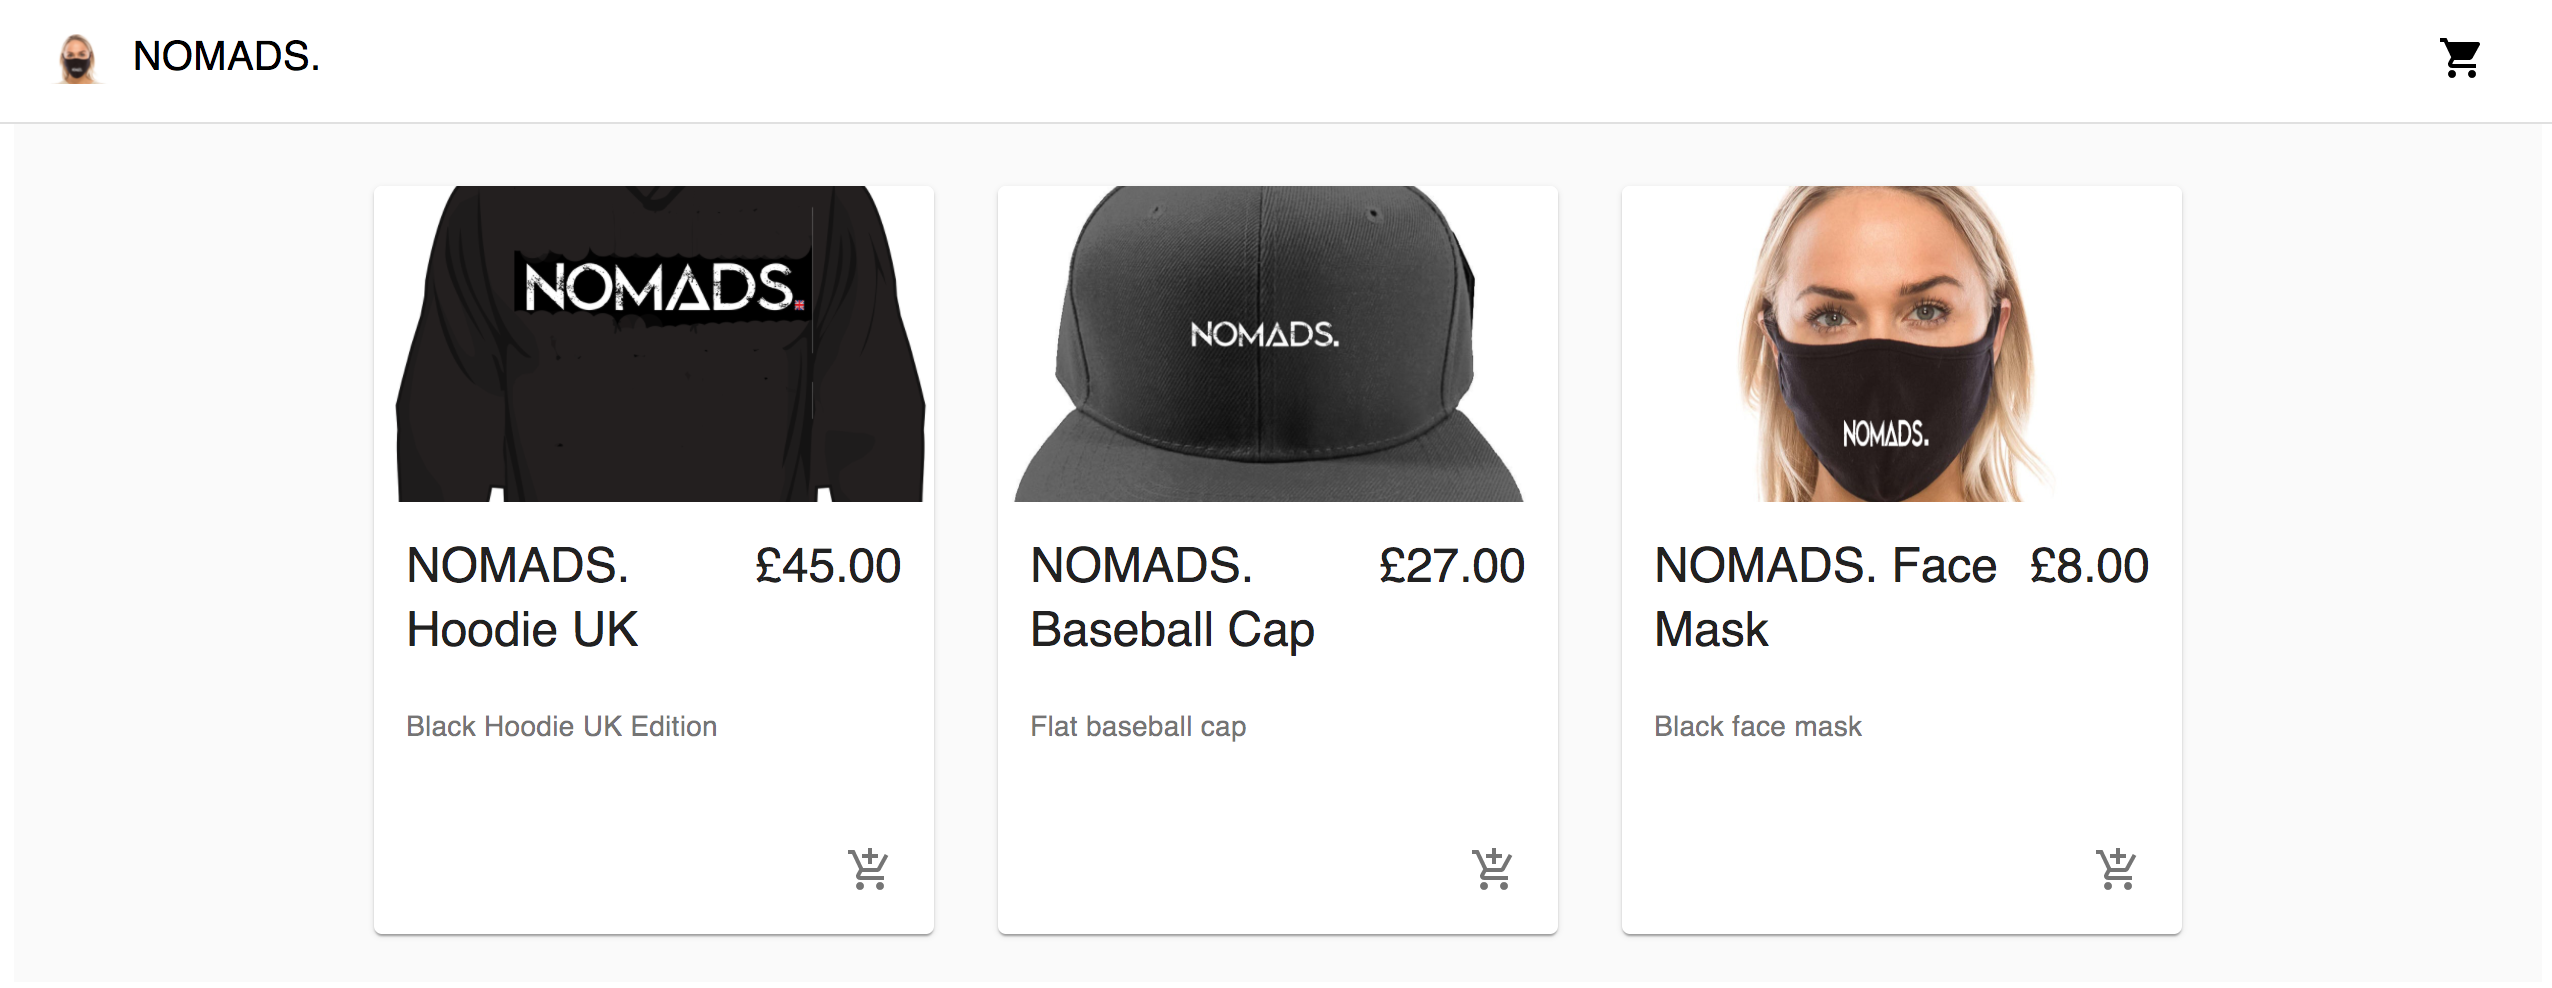
Task: Click the NOMADS. brand title in header
Action: point(226,57)
